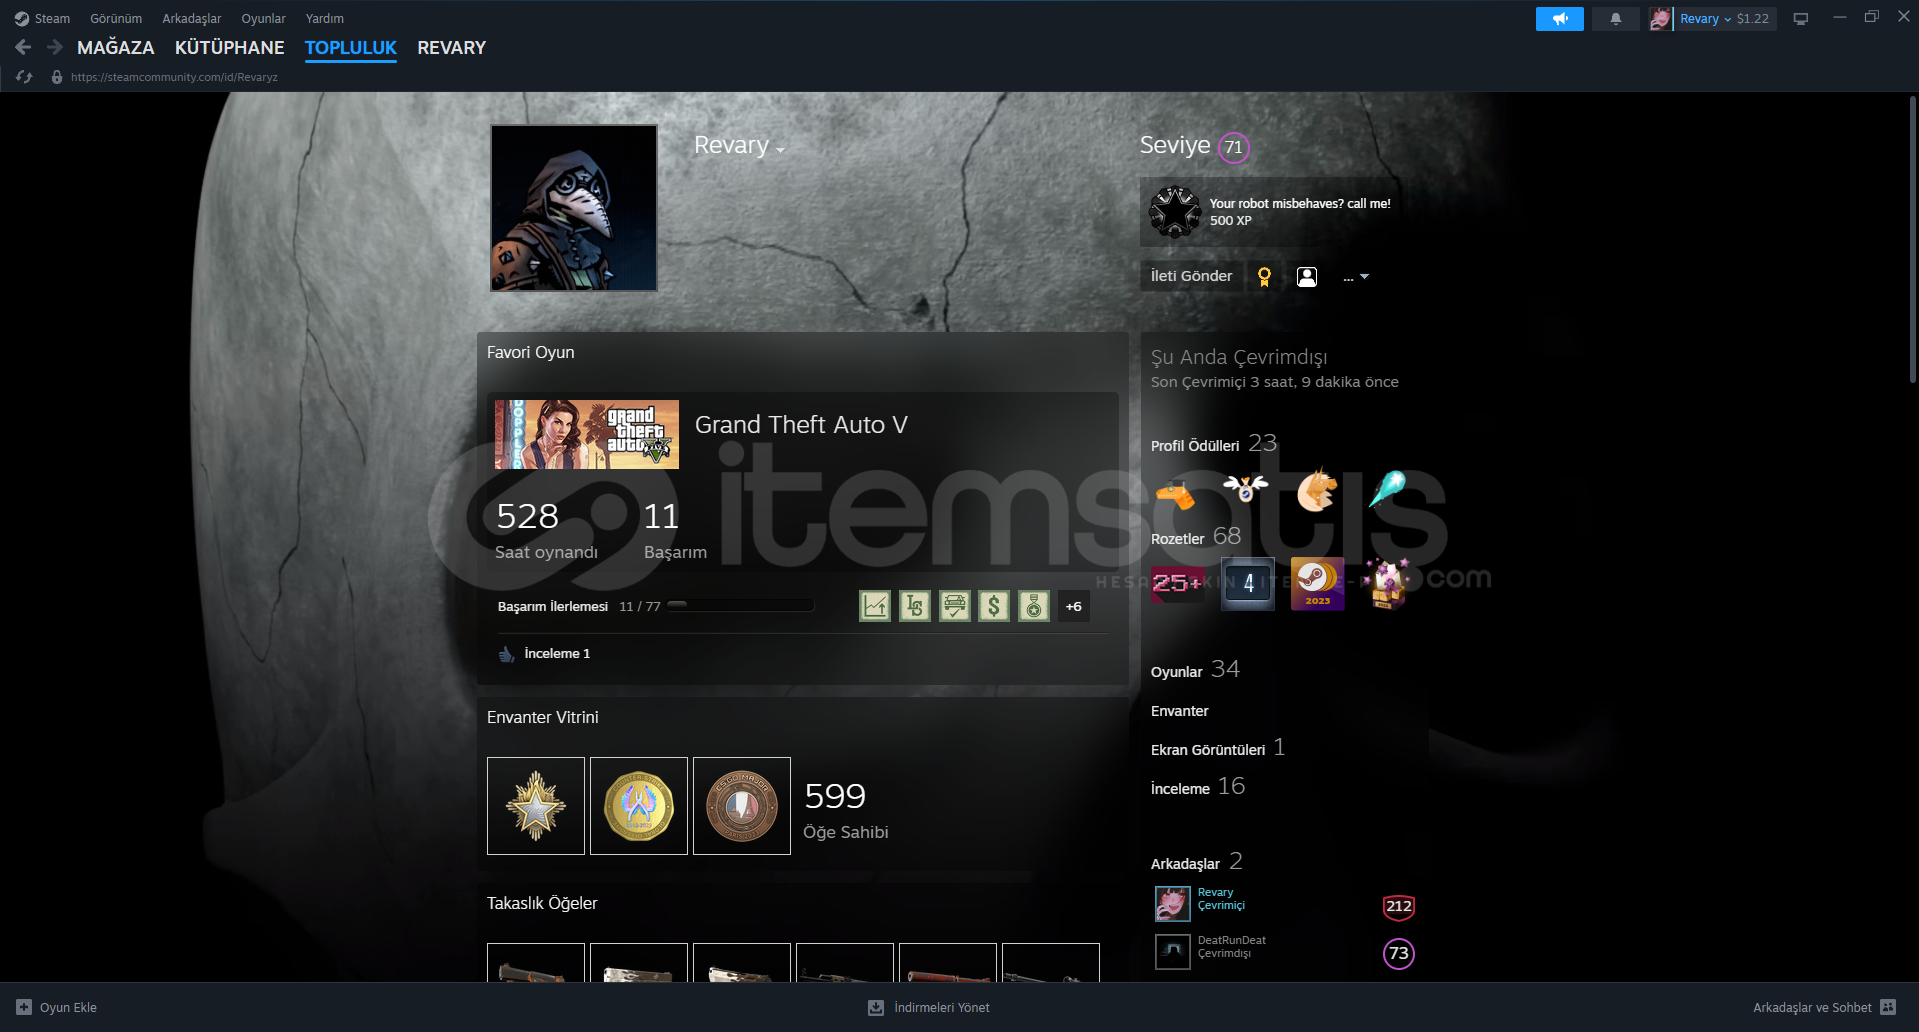Click the URL address field
Viewport: 1919px width, 1032px height.
(x=175, y=77)
